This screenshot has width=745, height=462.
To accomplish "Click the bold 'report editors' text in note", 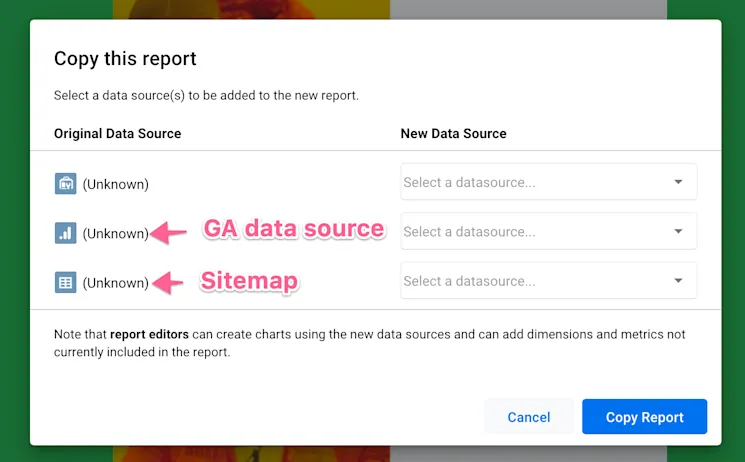I will (x=149, y=334).
